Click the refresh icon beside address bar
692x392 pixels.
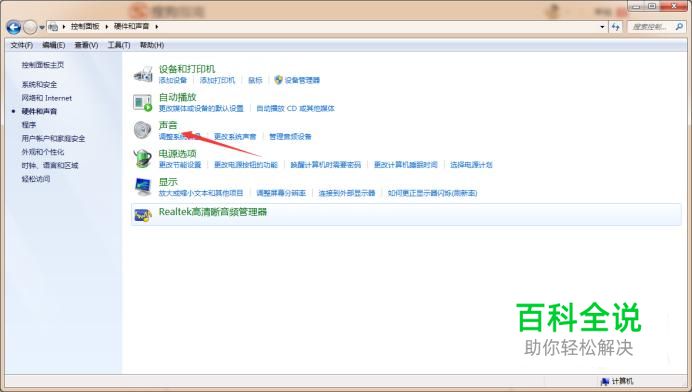(x=615, y=27)
